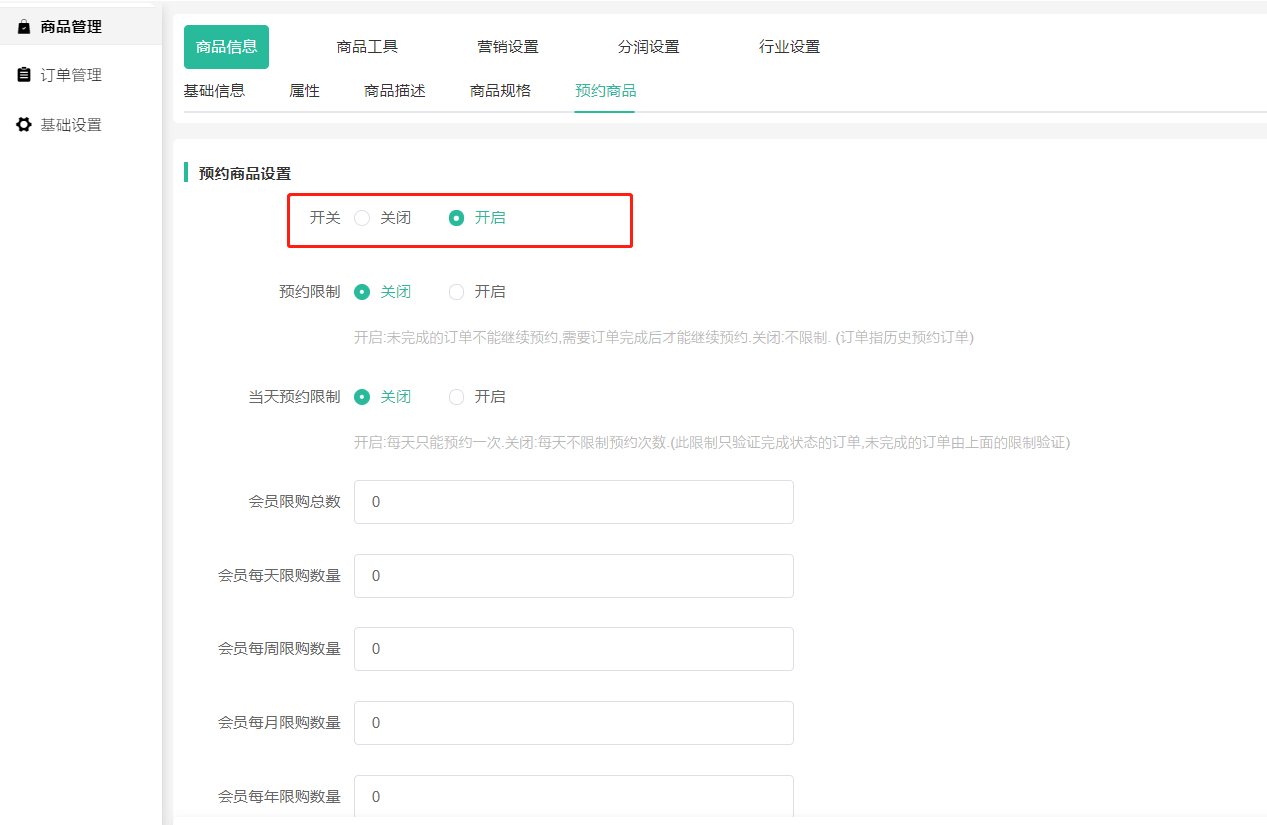Select the 预约商品 sub-tab
The width and height of the screenshot is (1267, 825).
(605, 91)
